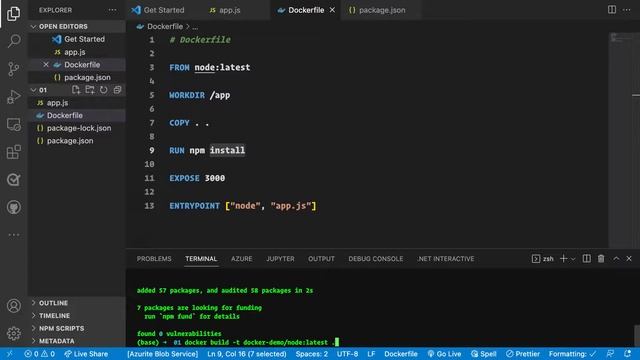
Task: Open the Debug Console panel tab
Action: [376, 258]
